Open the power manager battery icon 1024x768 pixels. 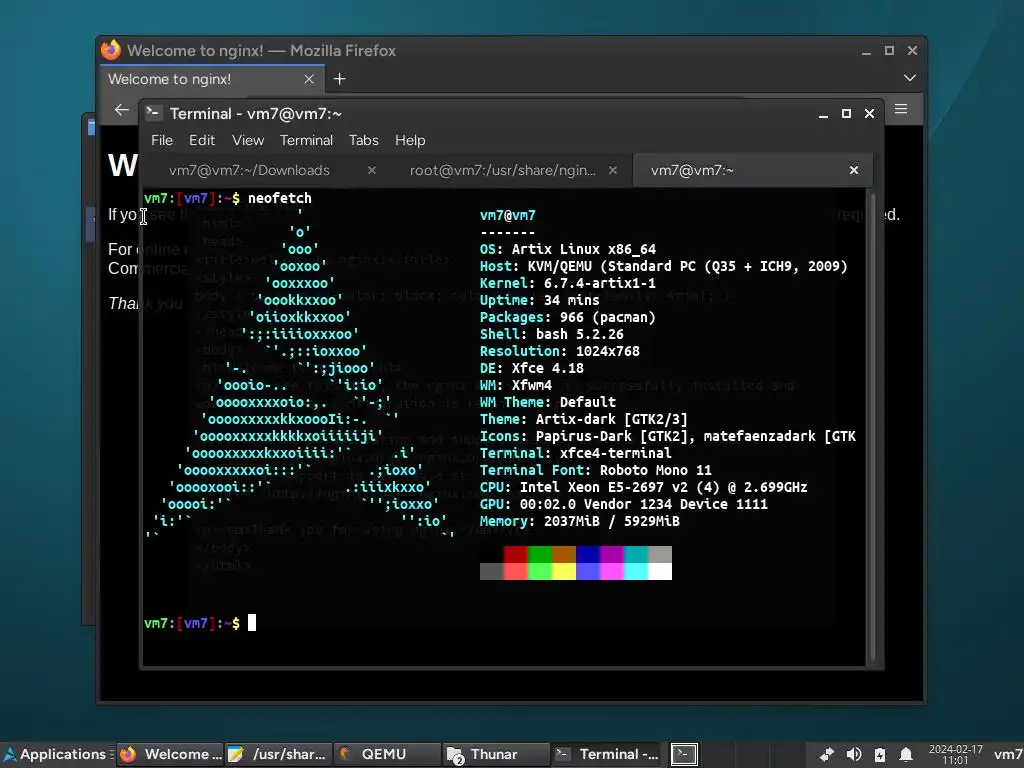click(880, 754)
